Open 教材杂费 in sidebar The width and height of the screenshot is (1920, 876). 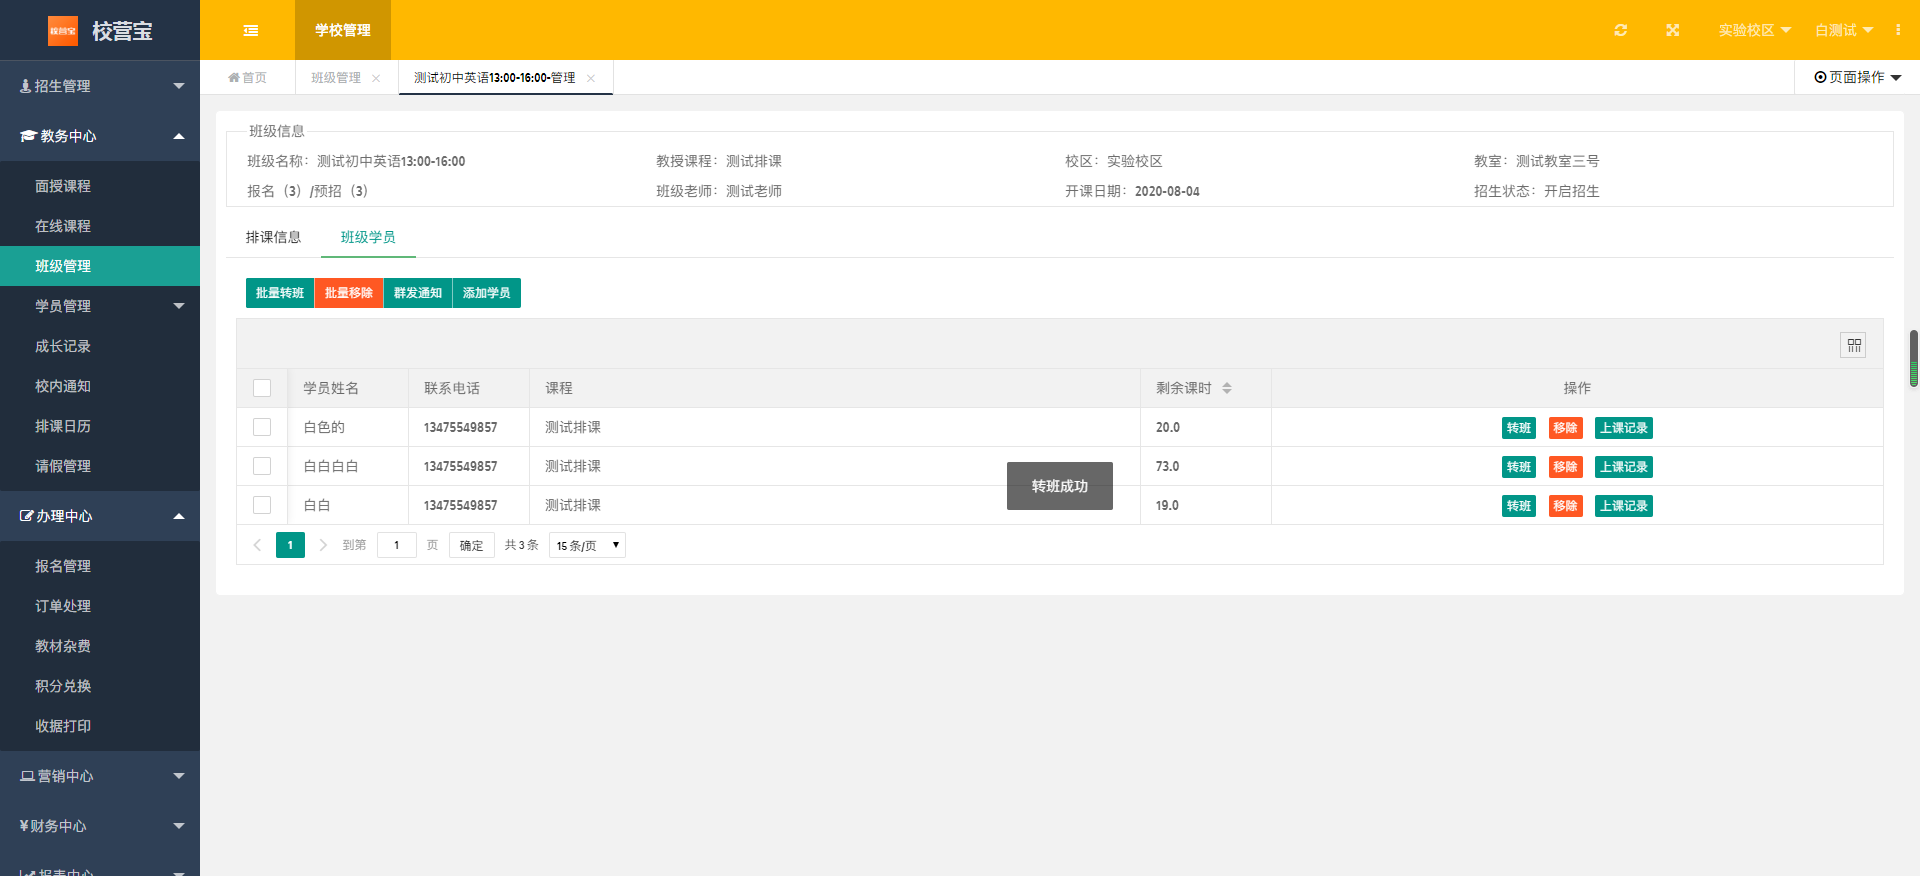click(x=100, y=646)
